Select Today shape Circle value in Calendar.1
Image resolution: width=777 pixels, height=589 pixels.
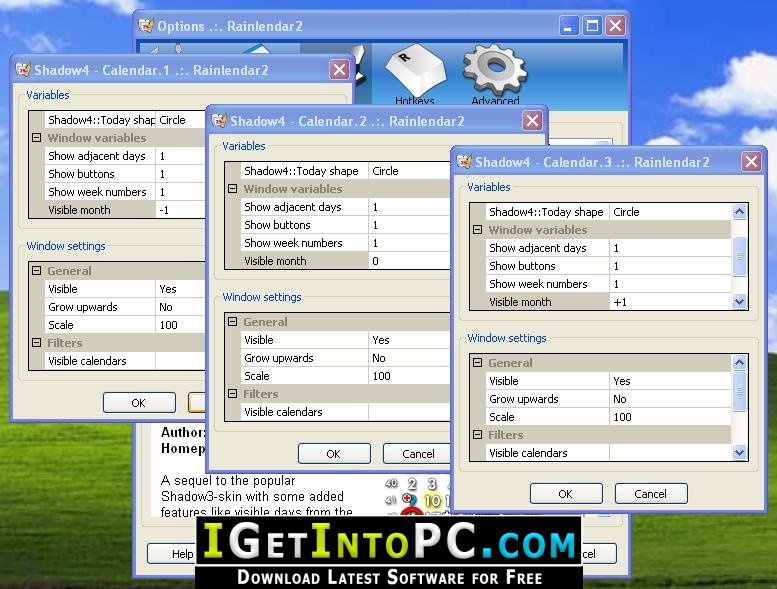180,119
